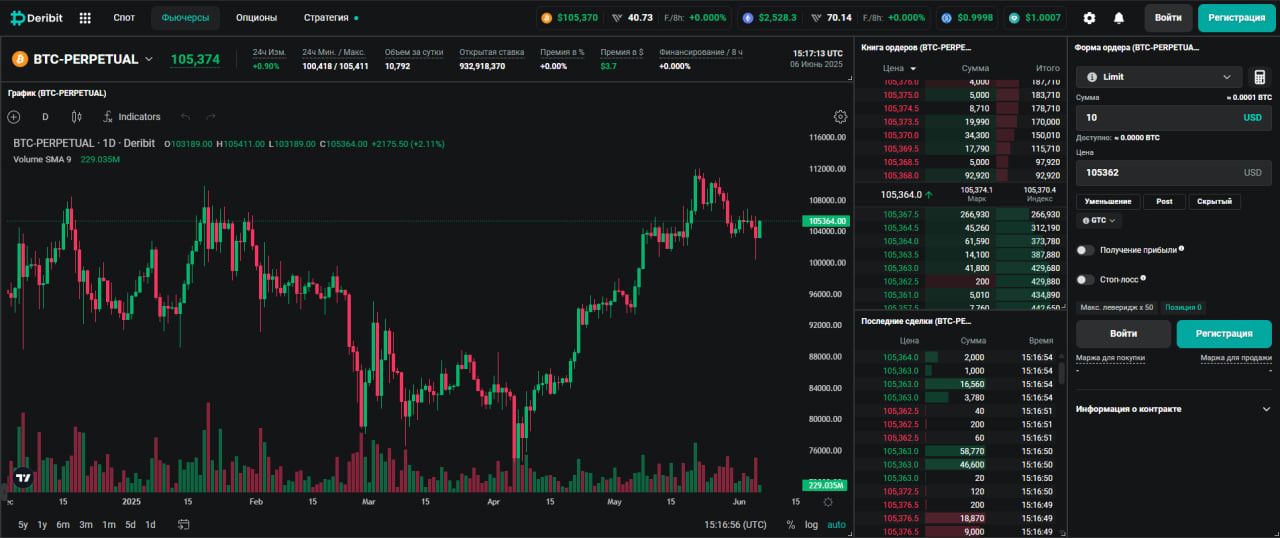Click the ETH price ticker icon
Viewport: 1280px width, 538px height.
pos(747,18)
